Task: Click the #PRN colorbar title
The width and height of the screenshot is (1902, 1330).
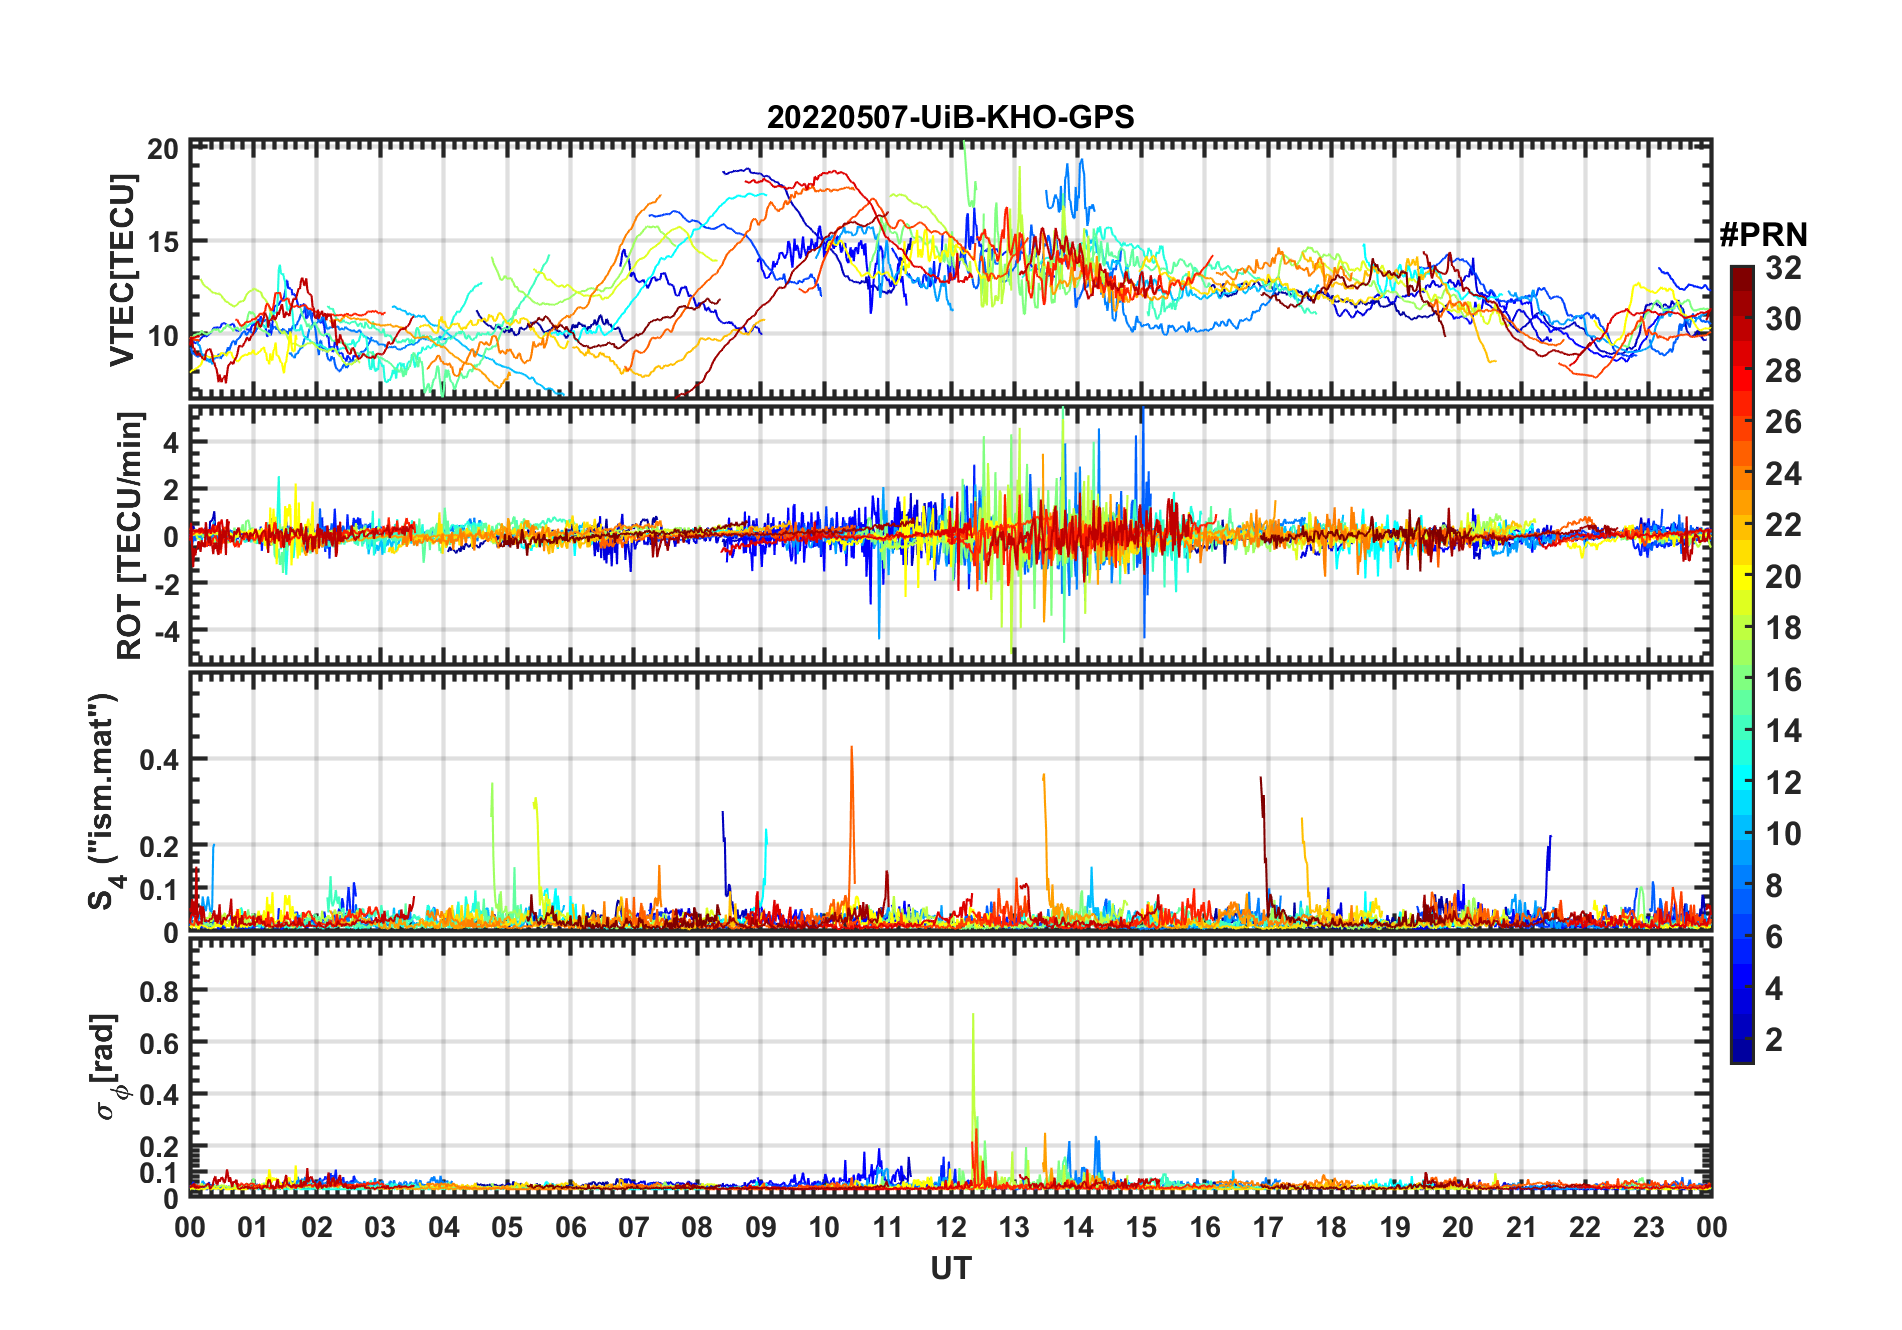Action: pos(1763,235)
